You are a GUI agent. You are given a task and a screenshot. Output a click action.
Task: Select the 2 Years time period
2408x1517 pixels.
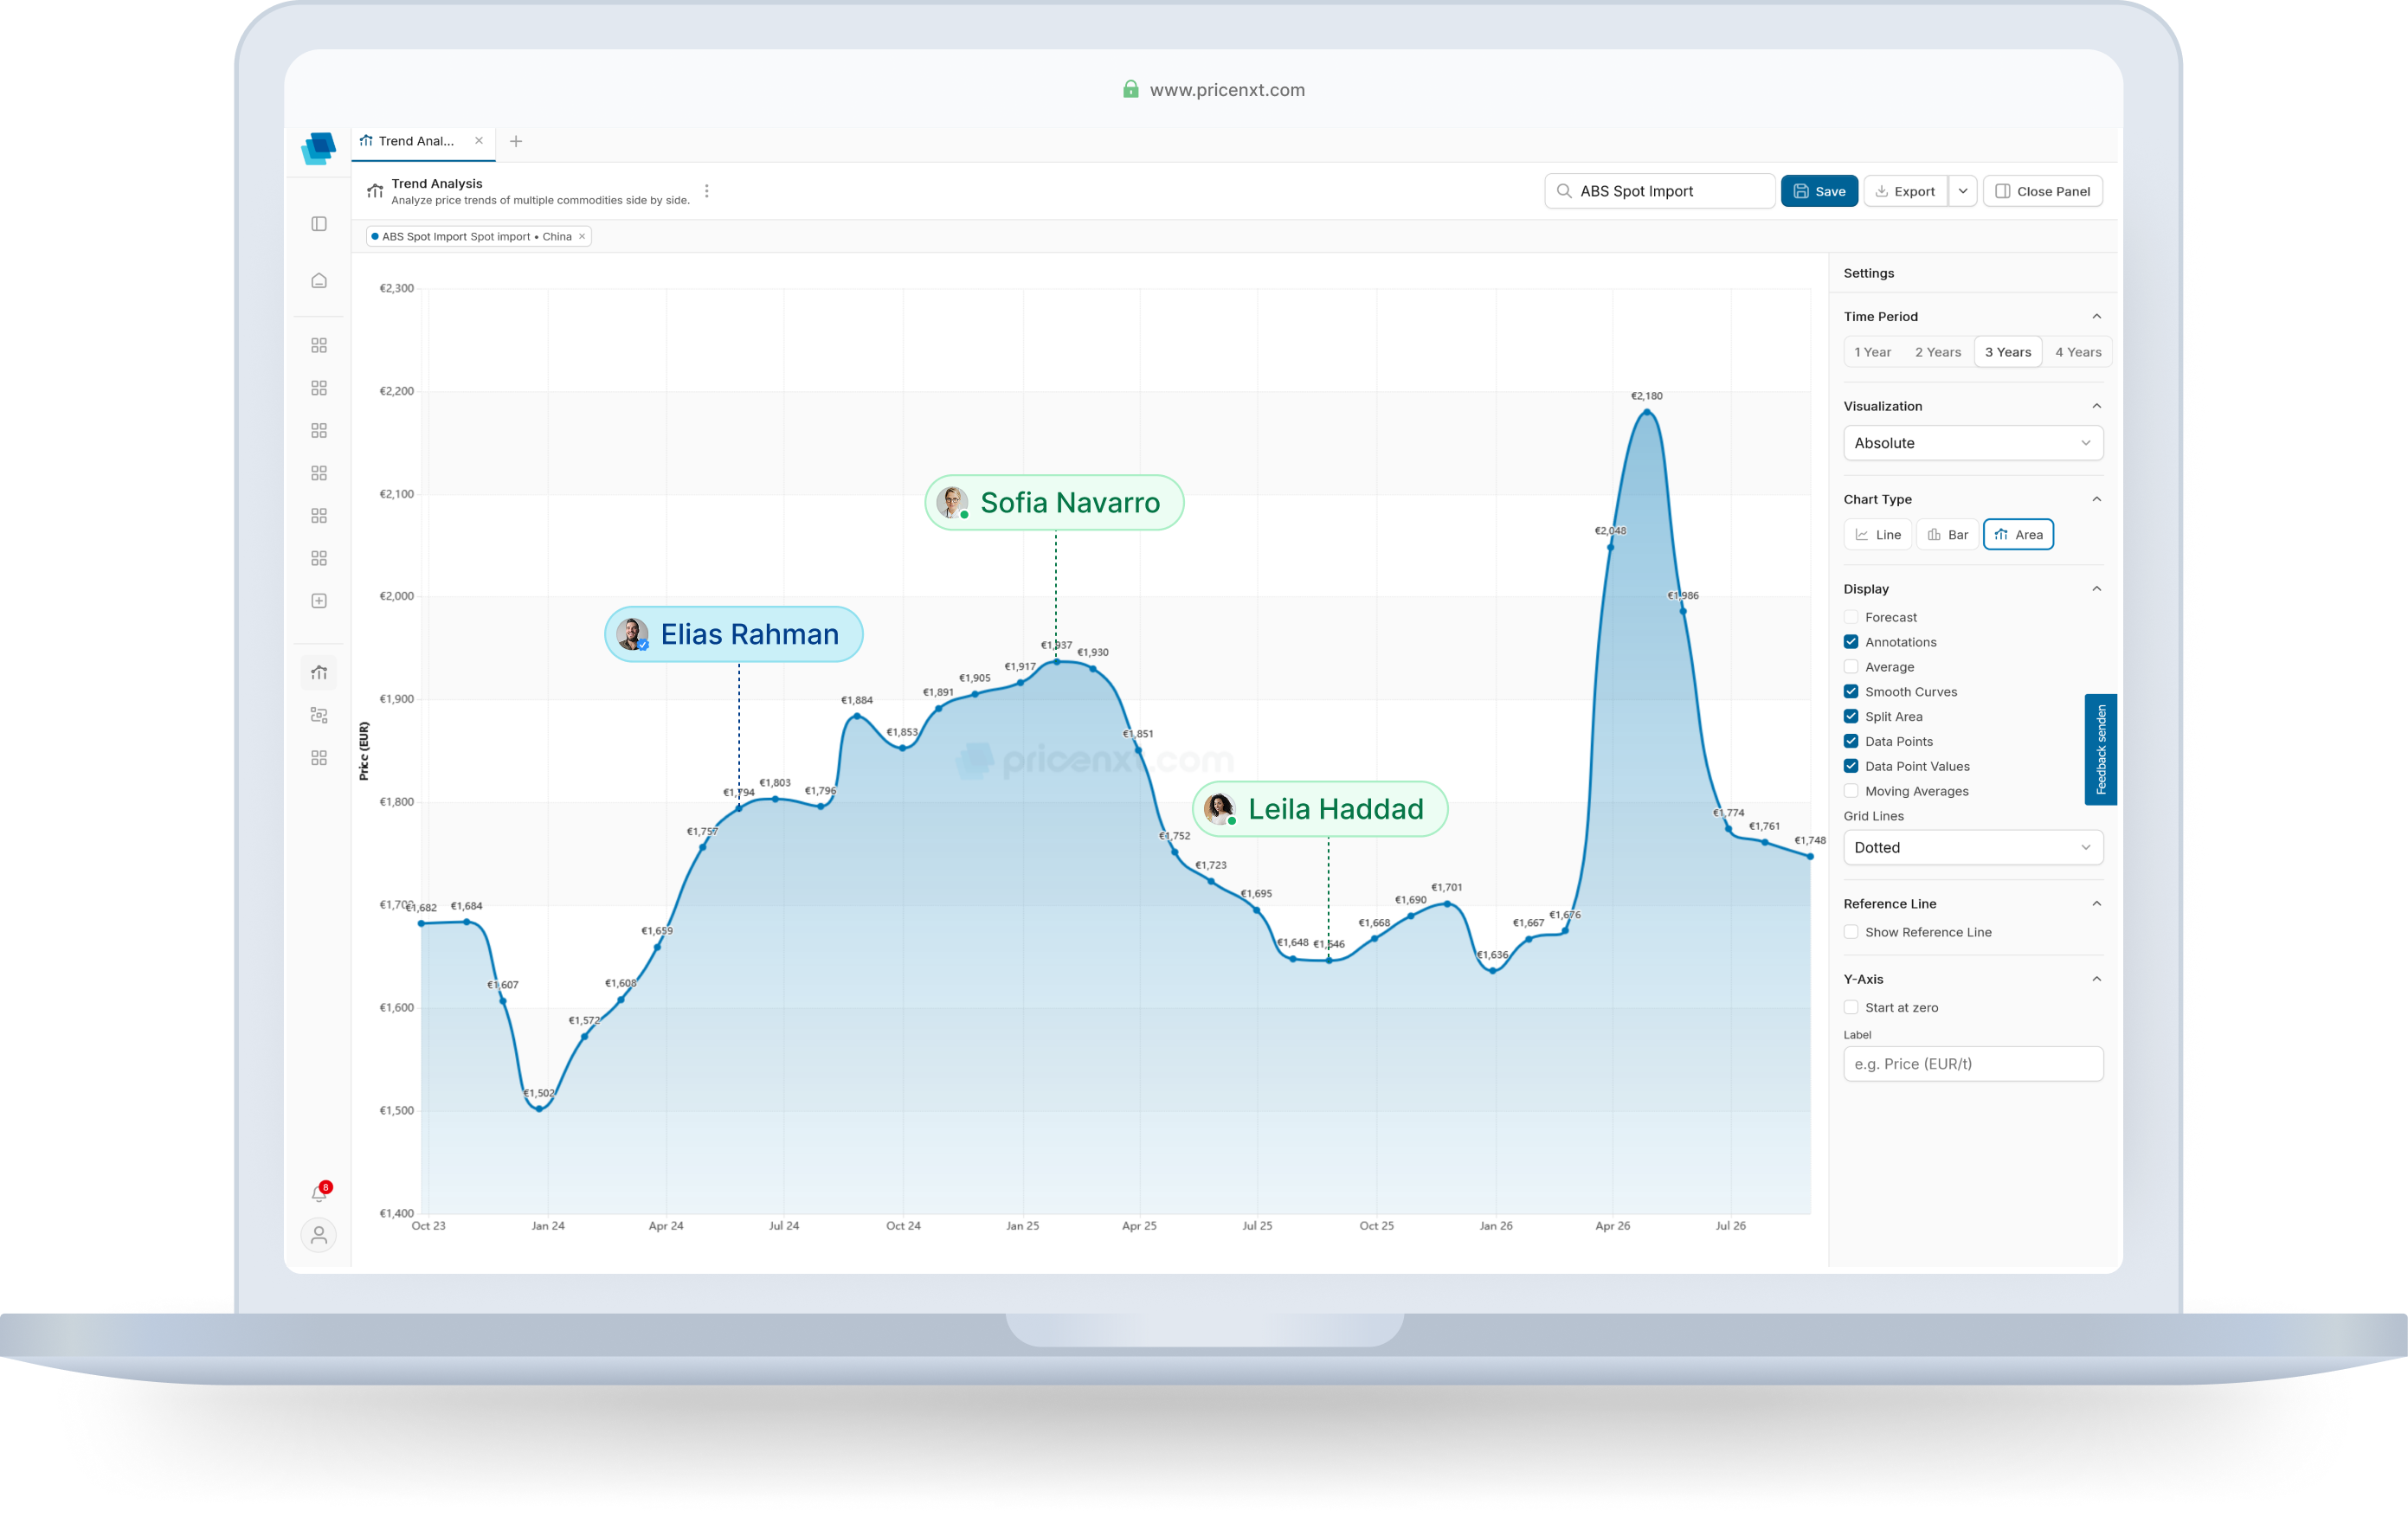coord(1938,352)
